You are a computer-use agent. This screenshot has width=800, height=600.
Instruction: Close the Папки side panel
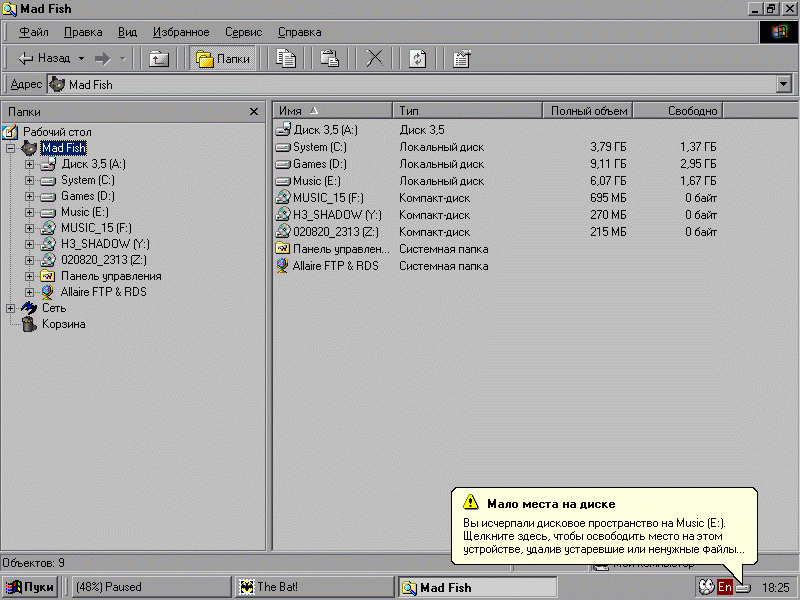click(254, 112)
